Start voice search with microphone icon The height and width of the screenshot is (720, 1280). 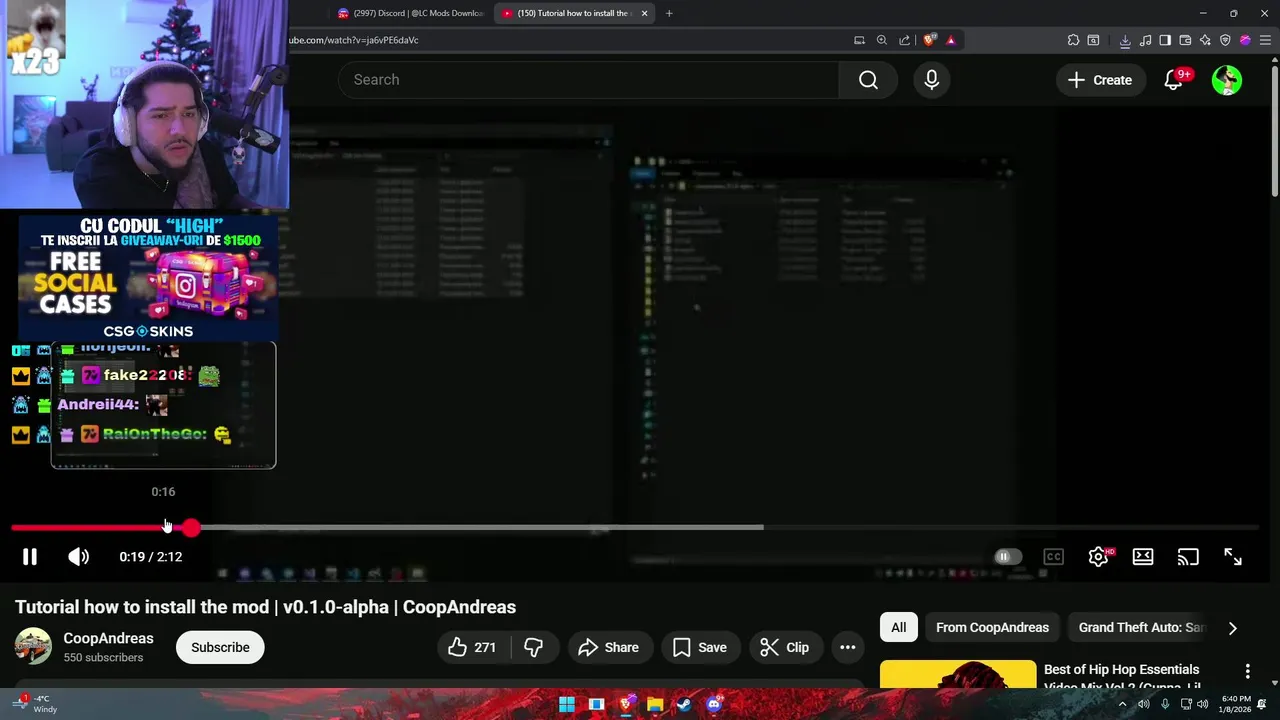[932, 80]
